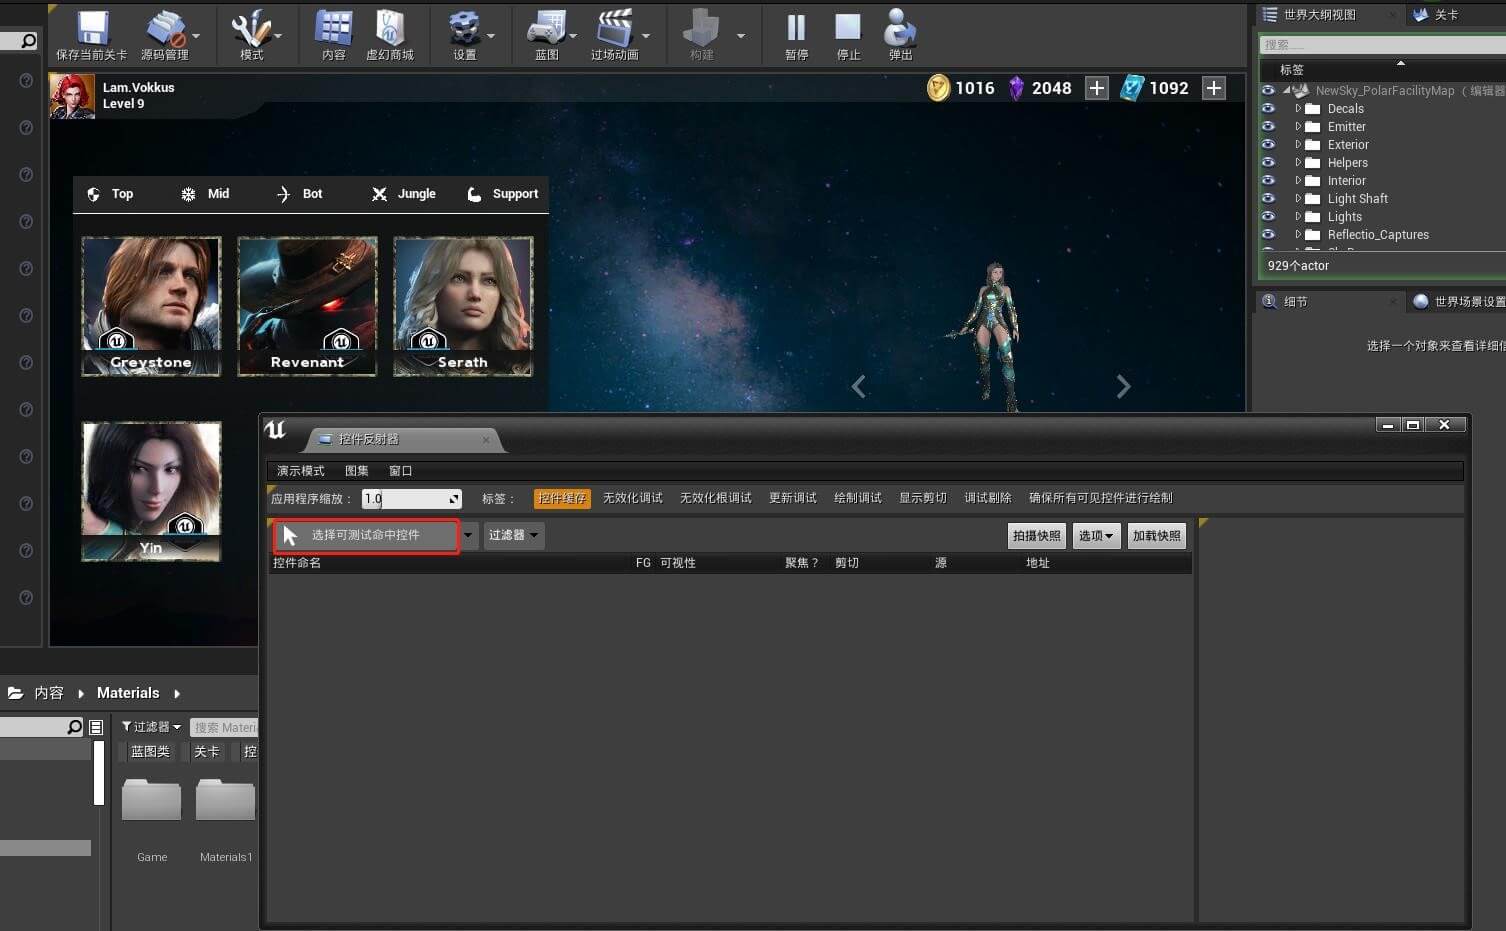The height and width of the screenshot is (931, 1506).
Task: Click the blue card currency icon
Action: click(1132, 88)
